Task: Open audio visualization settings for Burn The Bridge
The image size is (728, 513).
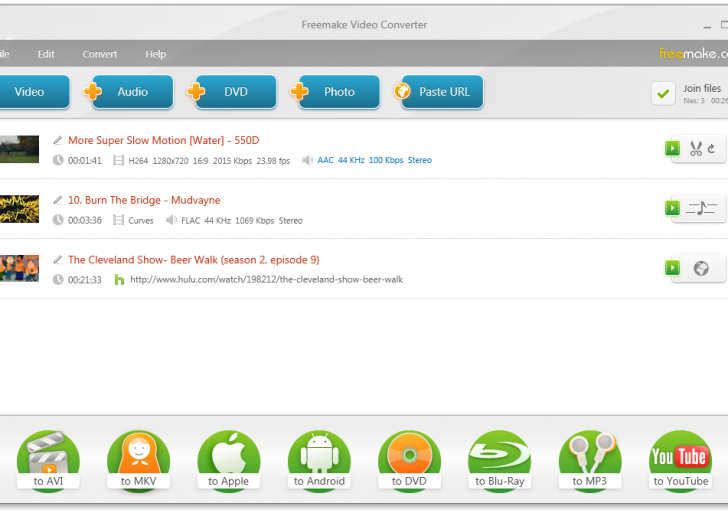Action: (x=701, y=208)
